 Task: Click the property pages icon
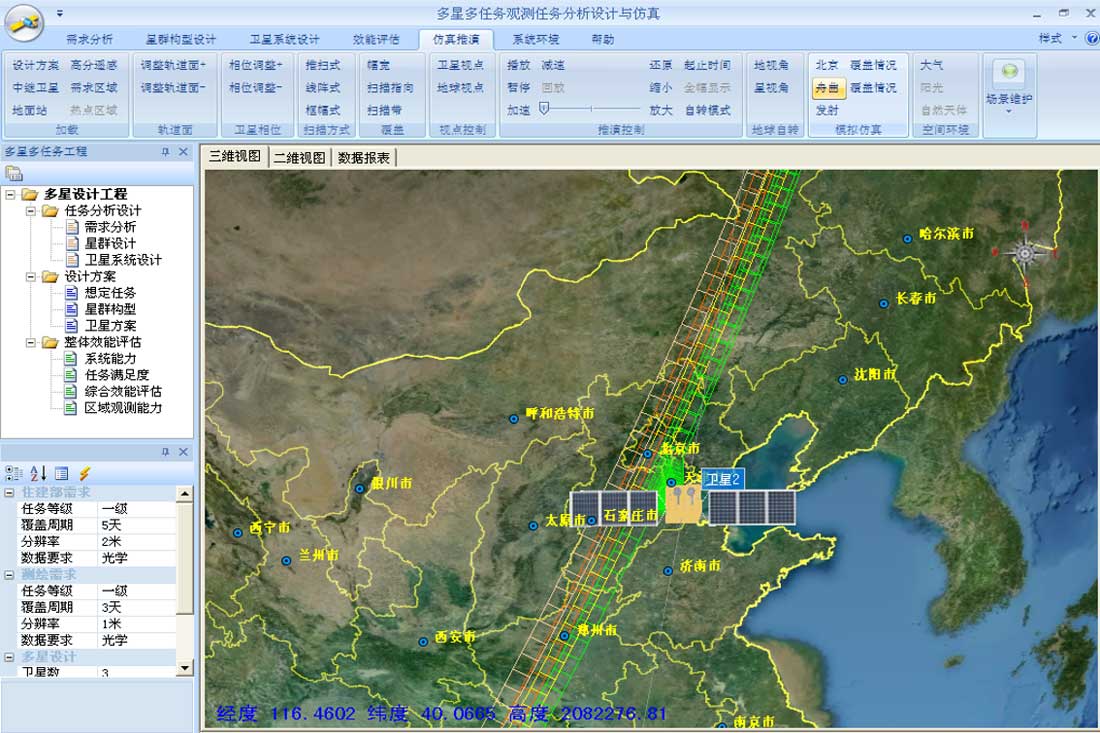point(62,473)
